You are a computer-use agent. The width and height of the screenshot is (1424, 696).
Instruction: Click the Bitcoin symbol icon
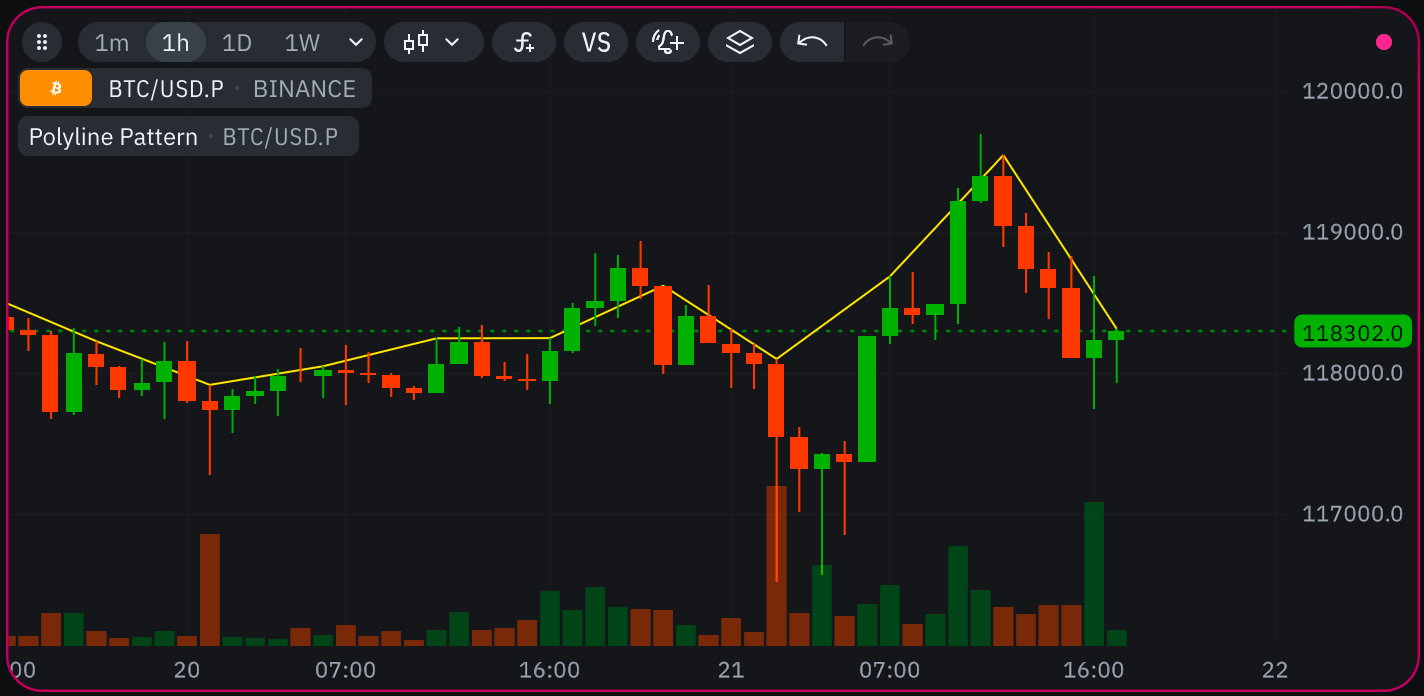tap(56, 88)
